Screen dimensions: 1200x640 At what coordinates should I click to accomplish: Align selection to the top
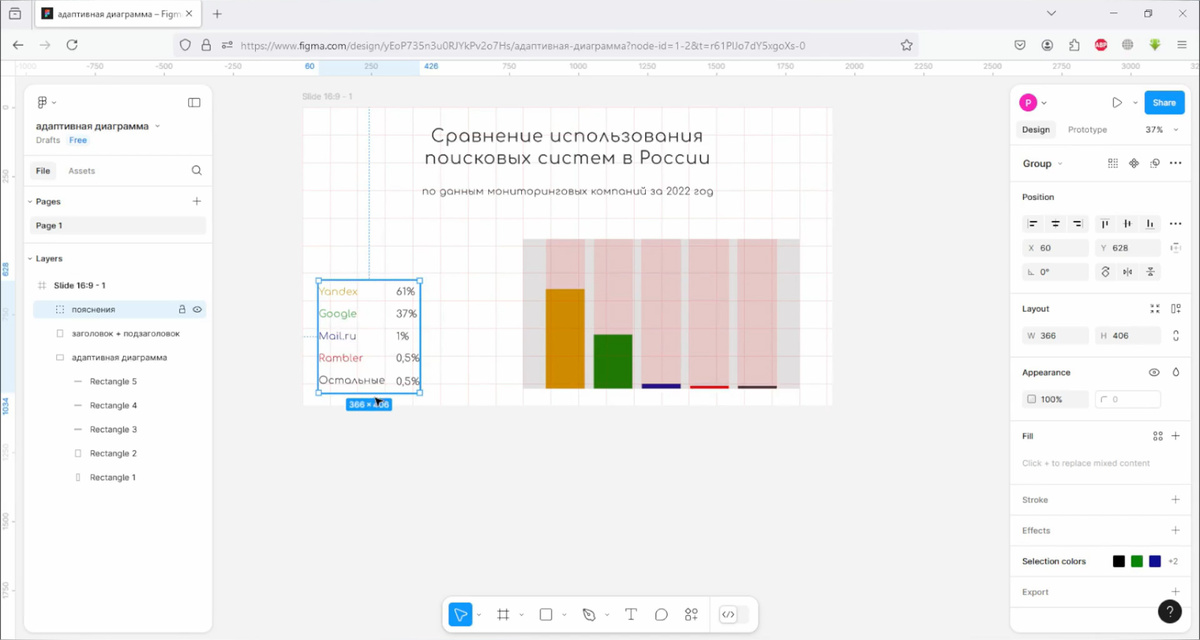(x=1106, y=224)
